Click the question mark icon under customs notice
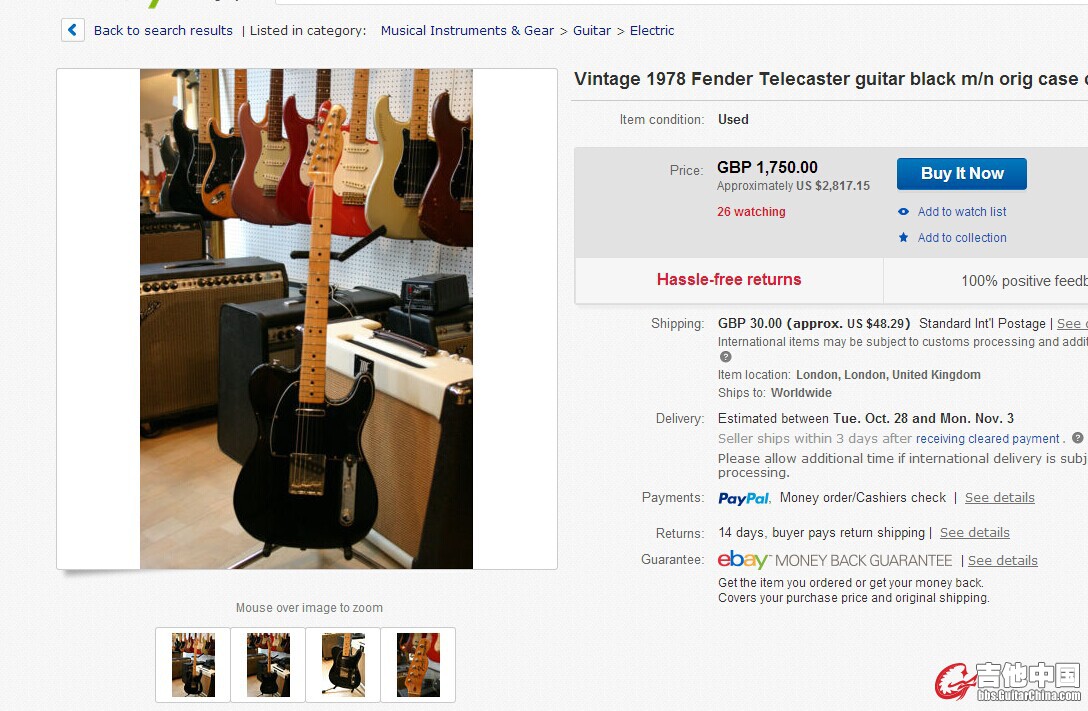 click(x=726, y=357)
